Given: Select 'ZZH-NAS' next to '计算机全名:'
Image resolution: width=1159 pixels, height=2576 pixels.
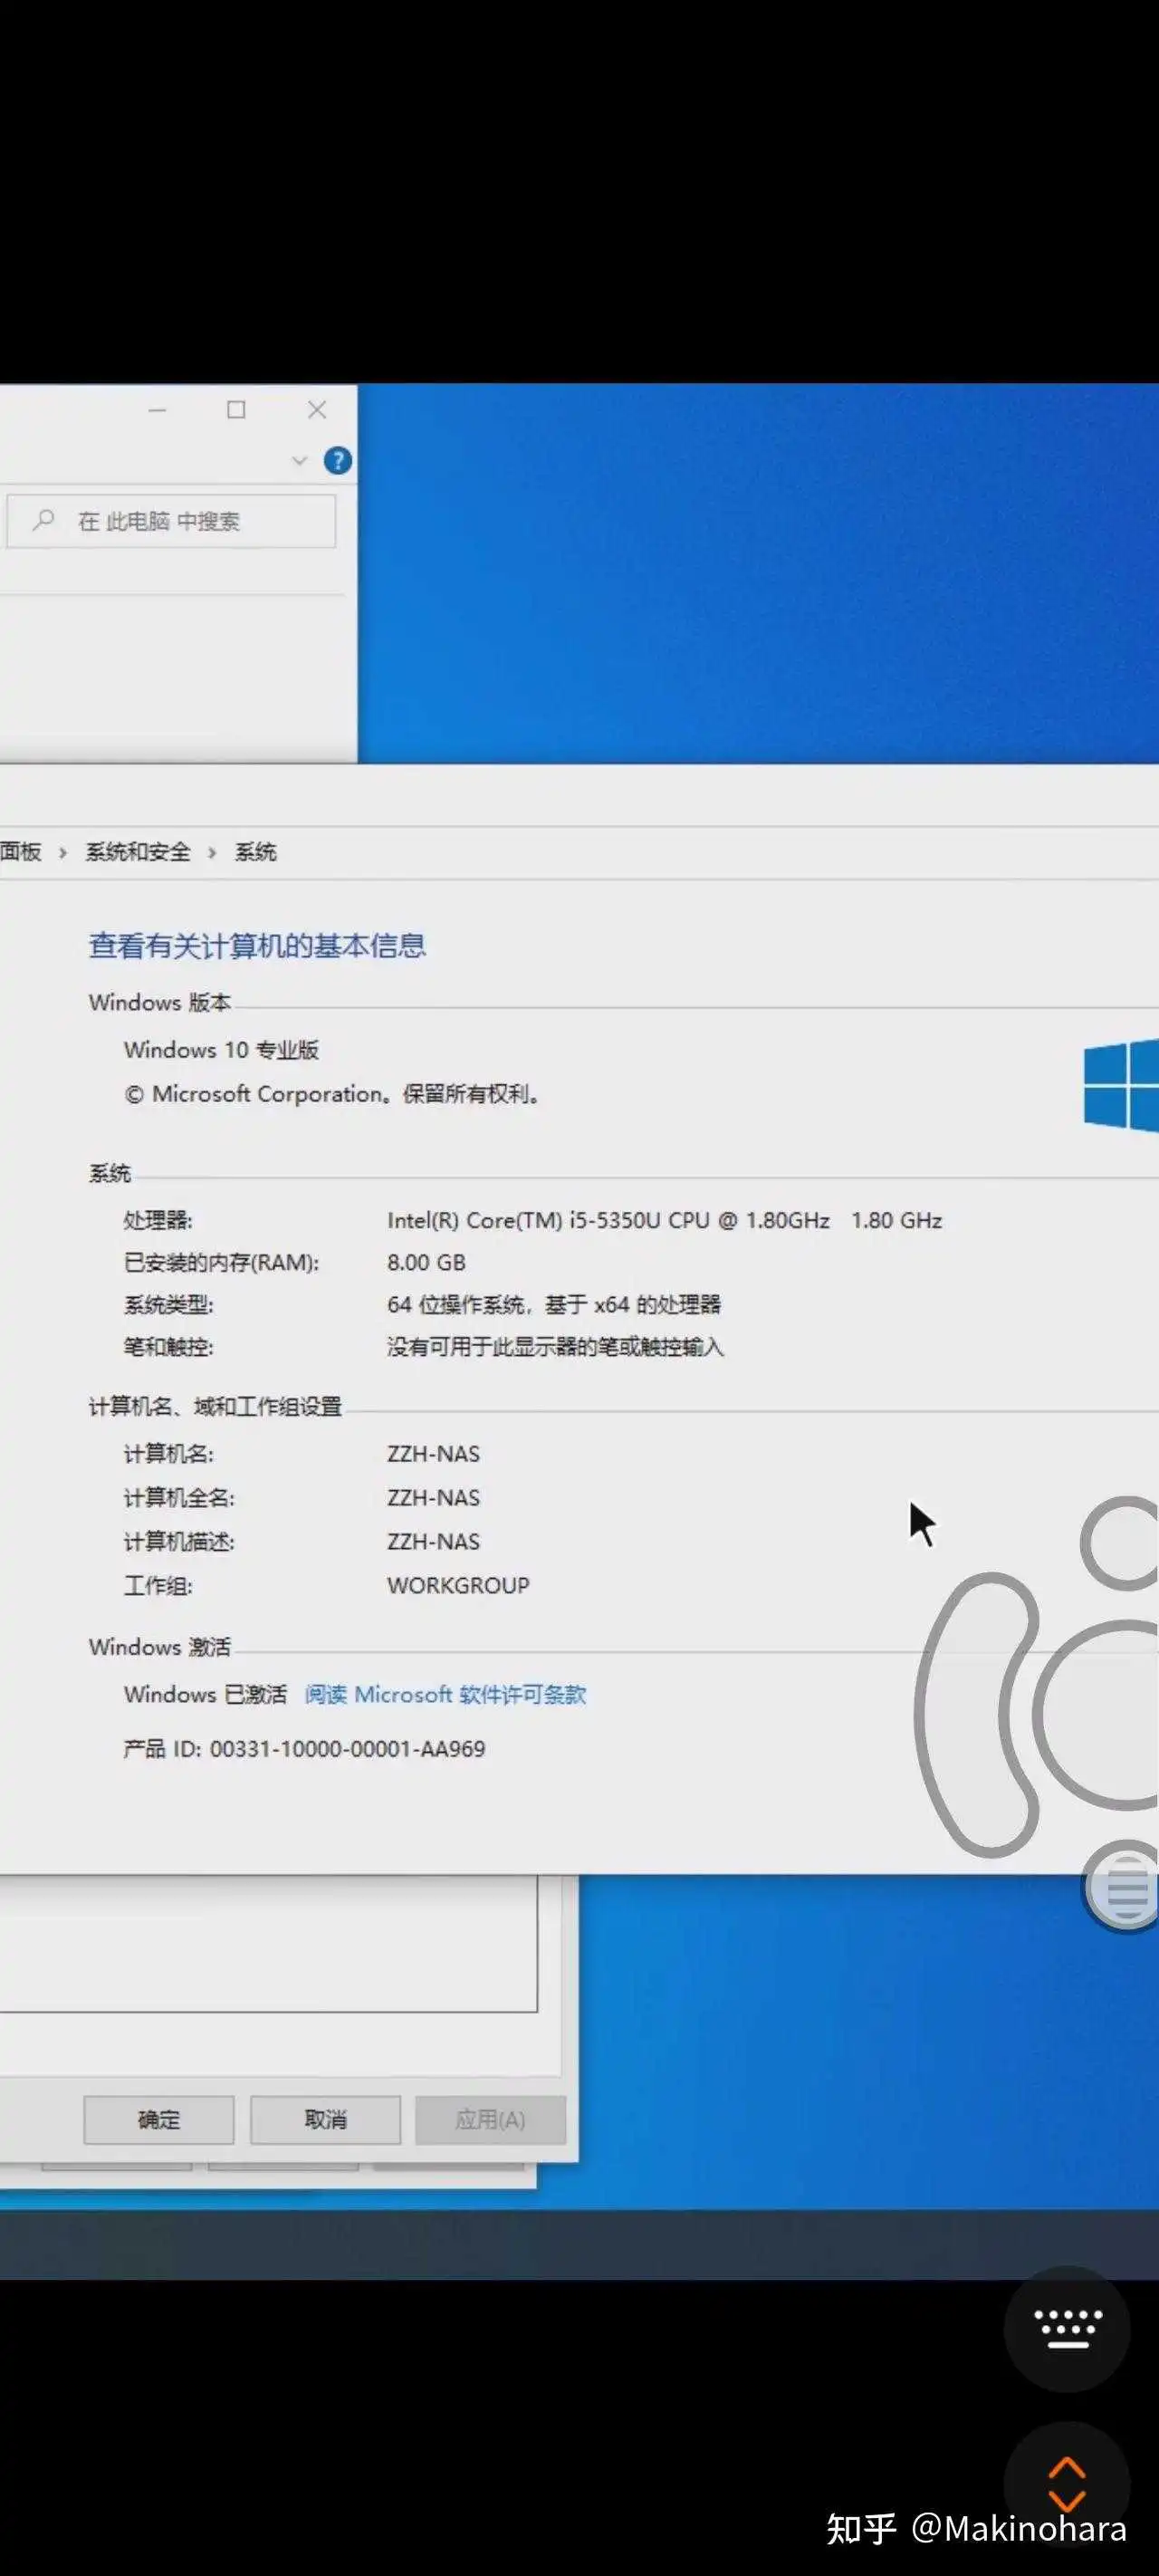Looking at the screenshot, I should tap(433, 1497).
